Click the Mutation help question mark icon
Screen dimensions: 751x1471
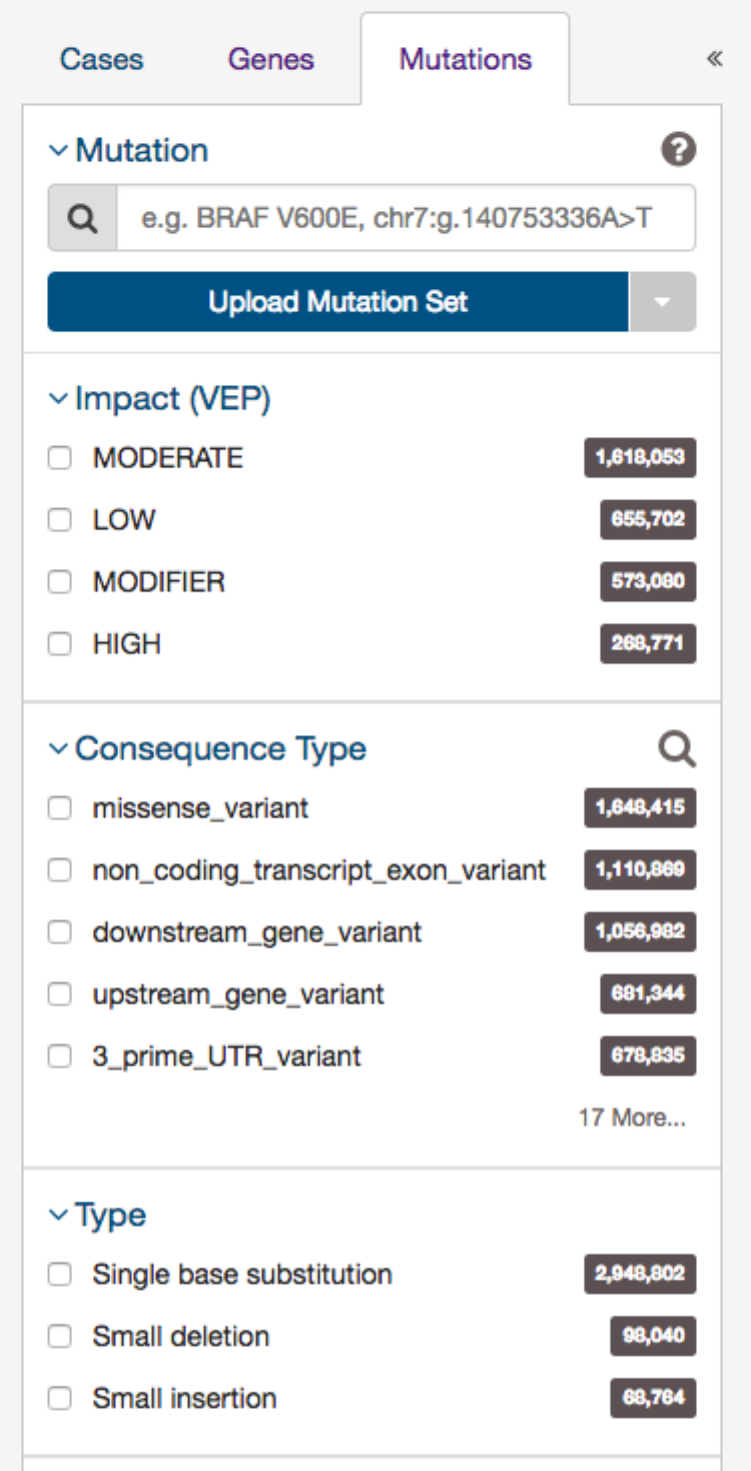(678, 151)
